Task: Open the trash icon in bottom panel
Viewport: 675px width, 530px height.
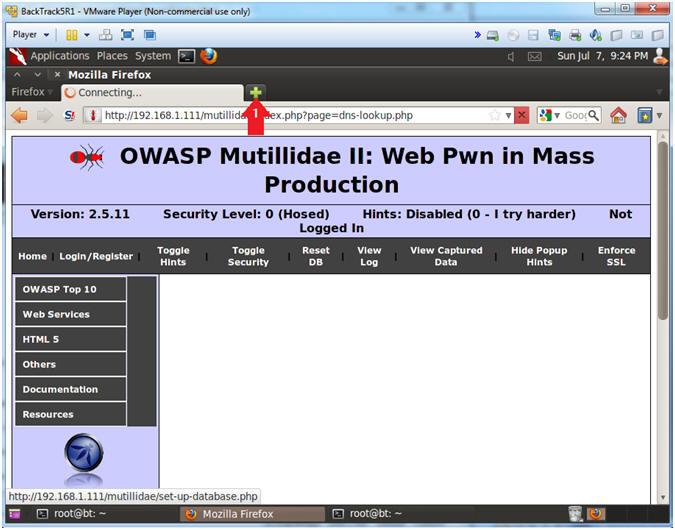Action: point(575,514)
